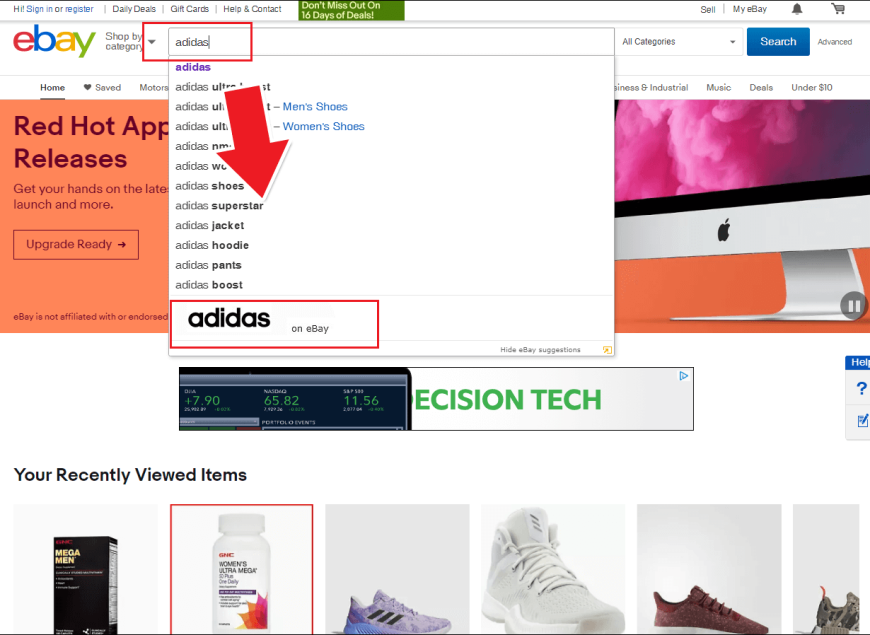
Task: Open the Help & Contact link
Action: tap(252, 9)
